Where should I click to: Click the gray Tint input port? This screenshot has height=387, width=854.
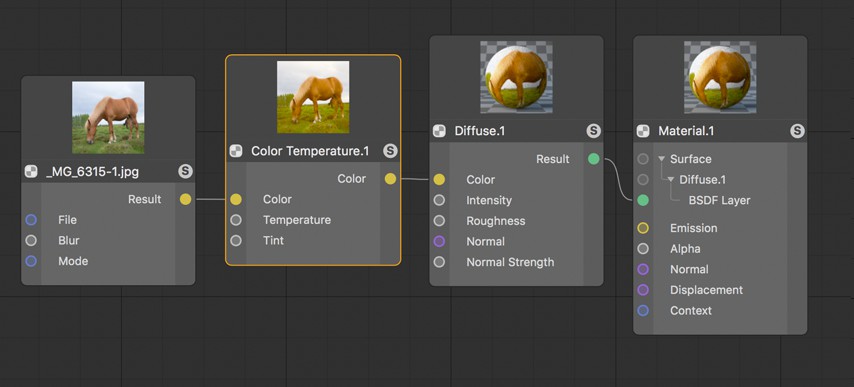point(236,241)
